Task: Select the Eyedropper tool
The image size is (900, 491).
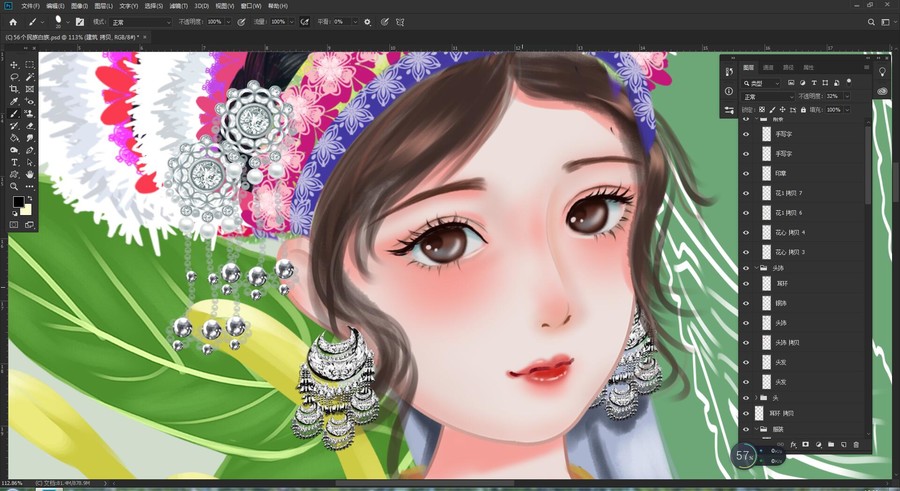Action: 14,102
